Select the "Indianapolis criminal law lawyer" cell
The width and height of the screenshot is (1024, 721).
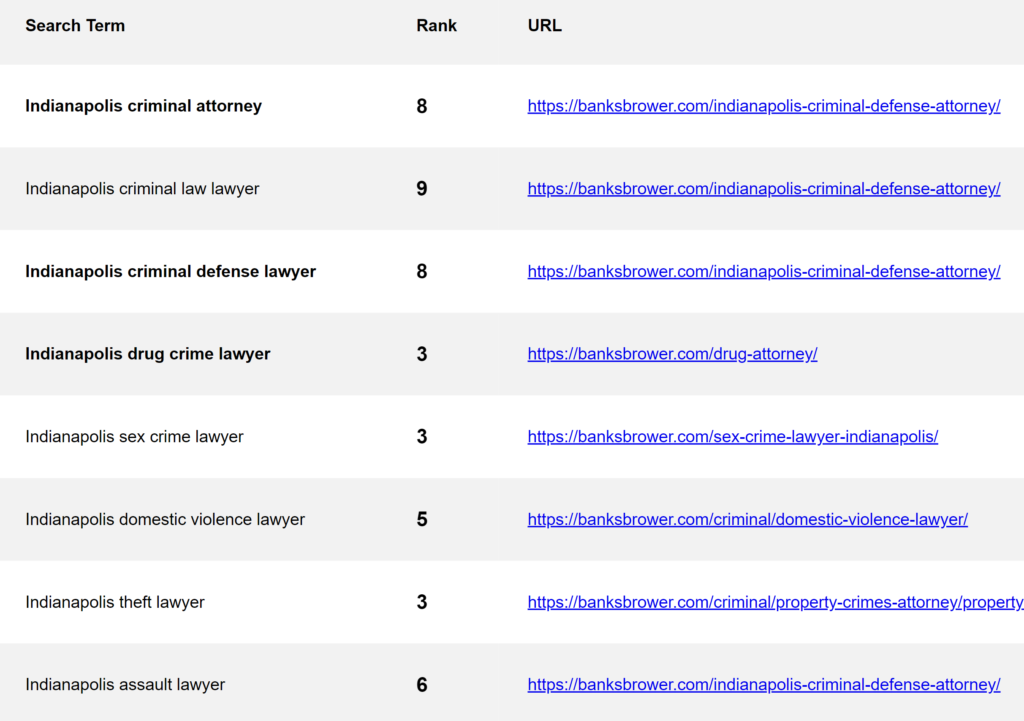(142, 189)
